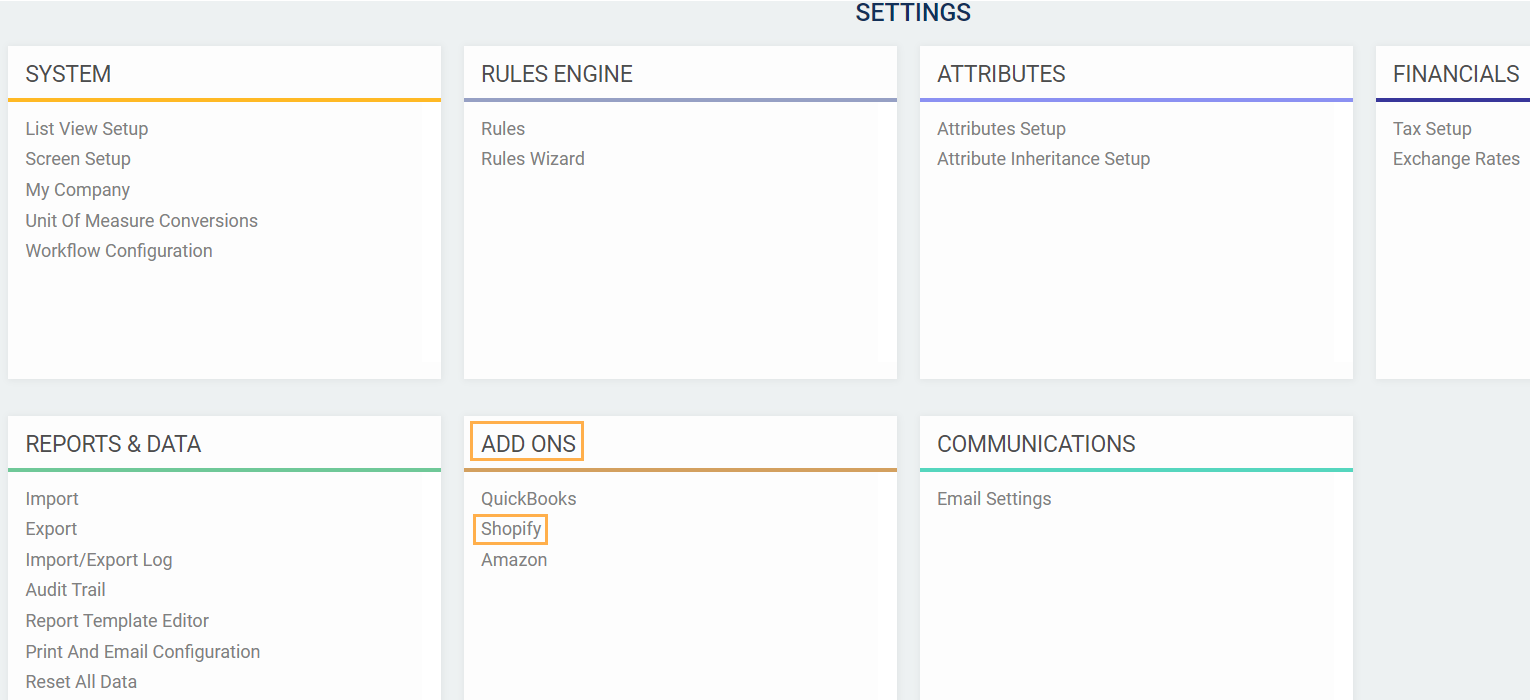1530x700 pixels.
Task: Go to My Company settings
Action: (x=78, y=190)
